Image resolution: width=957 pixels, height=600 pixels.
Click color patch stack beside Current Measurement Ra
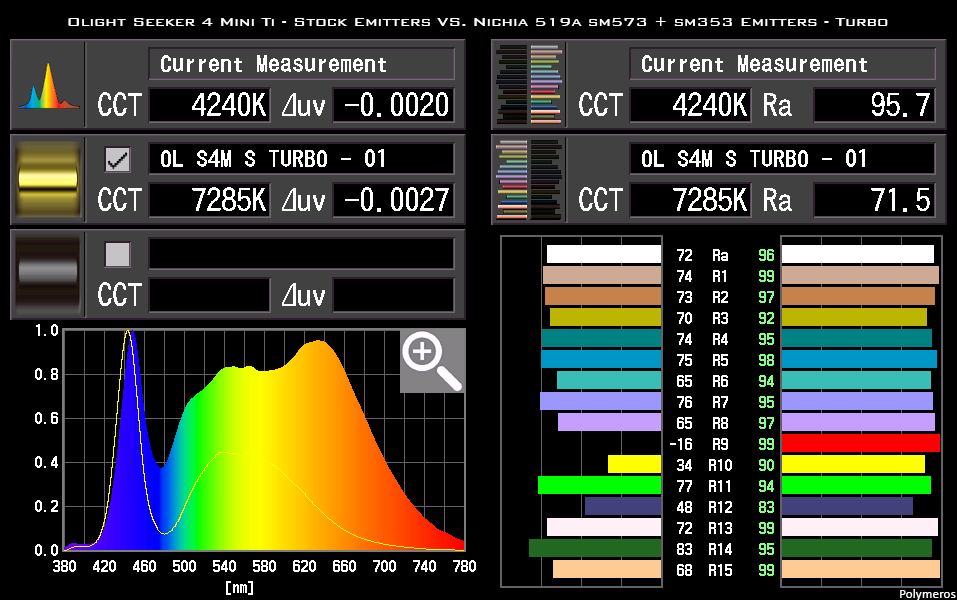[527, 84]
